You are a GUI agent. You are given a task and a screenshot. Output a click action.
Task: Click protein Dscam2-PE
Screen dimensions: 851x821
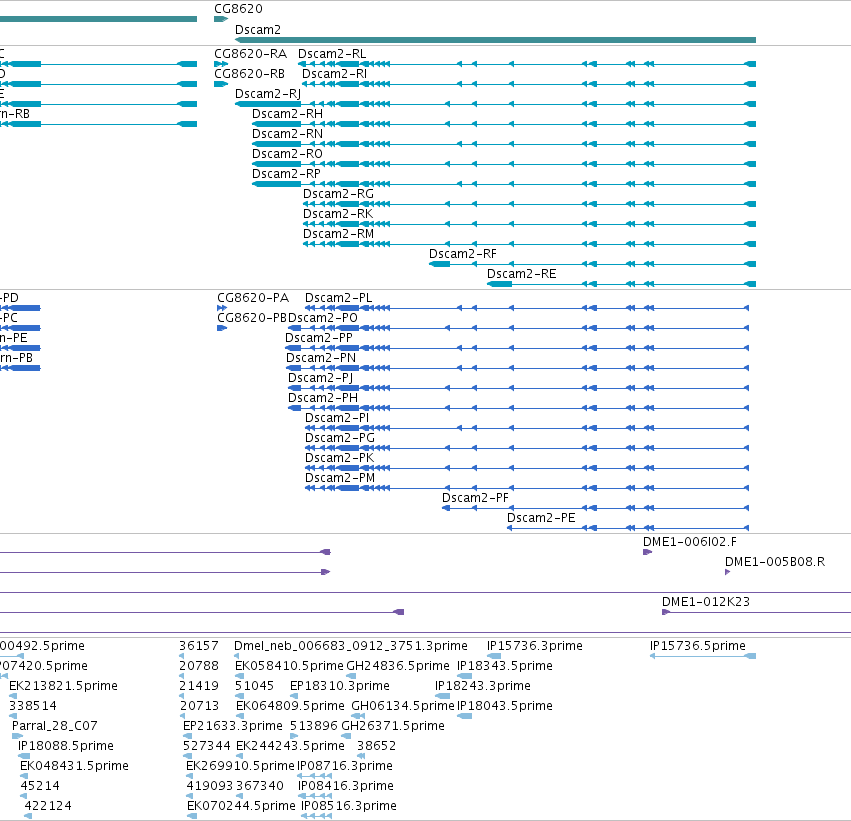click(628, 529)
